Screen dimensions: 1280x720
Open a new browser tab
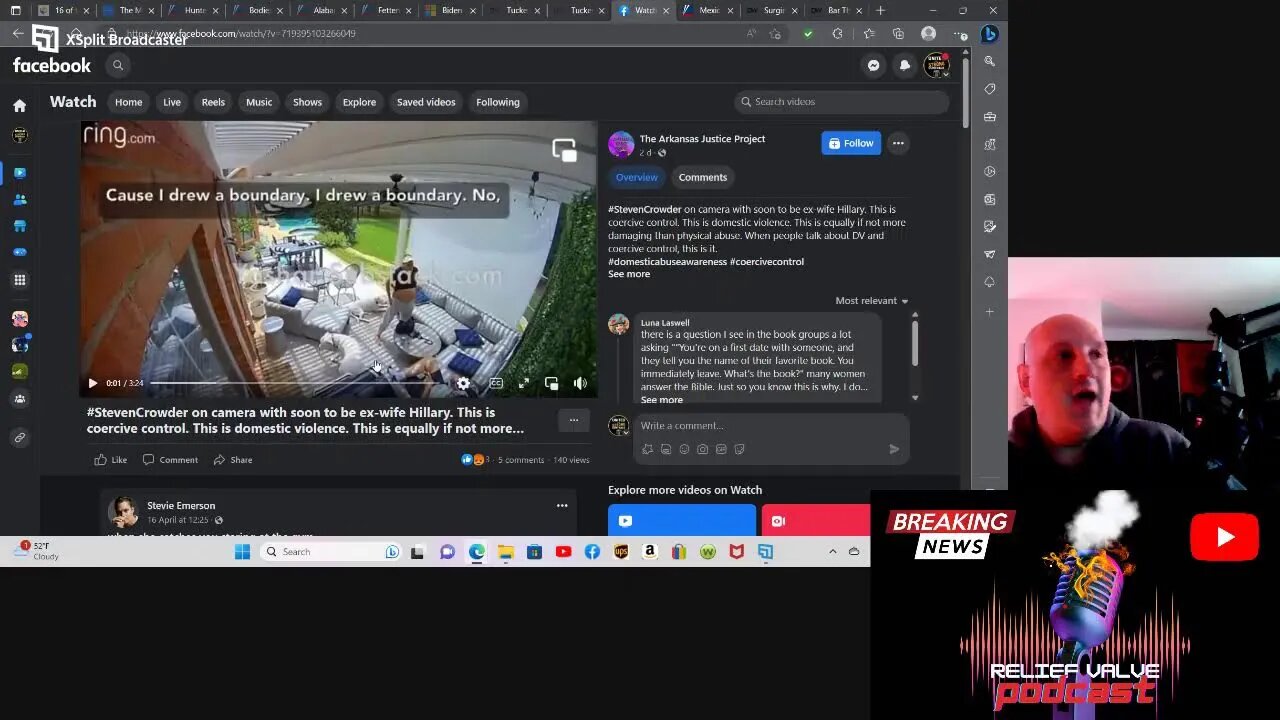click(880, 10)
